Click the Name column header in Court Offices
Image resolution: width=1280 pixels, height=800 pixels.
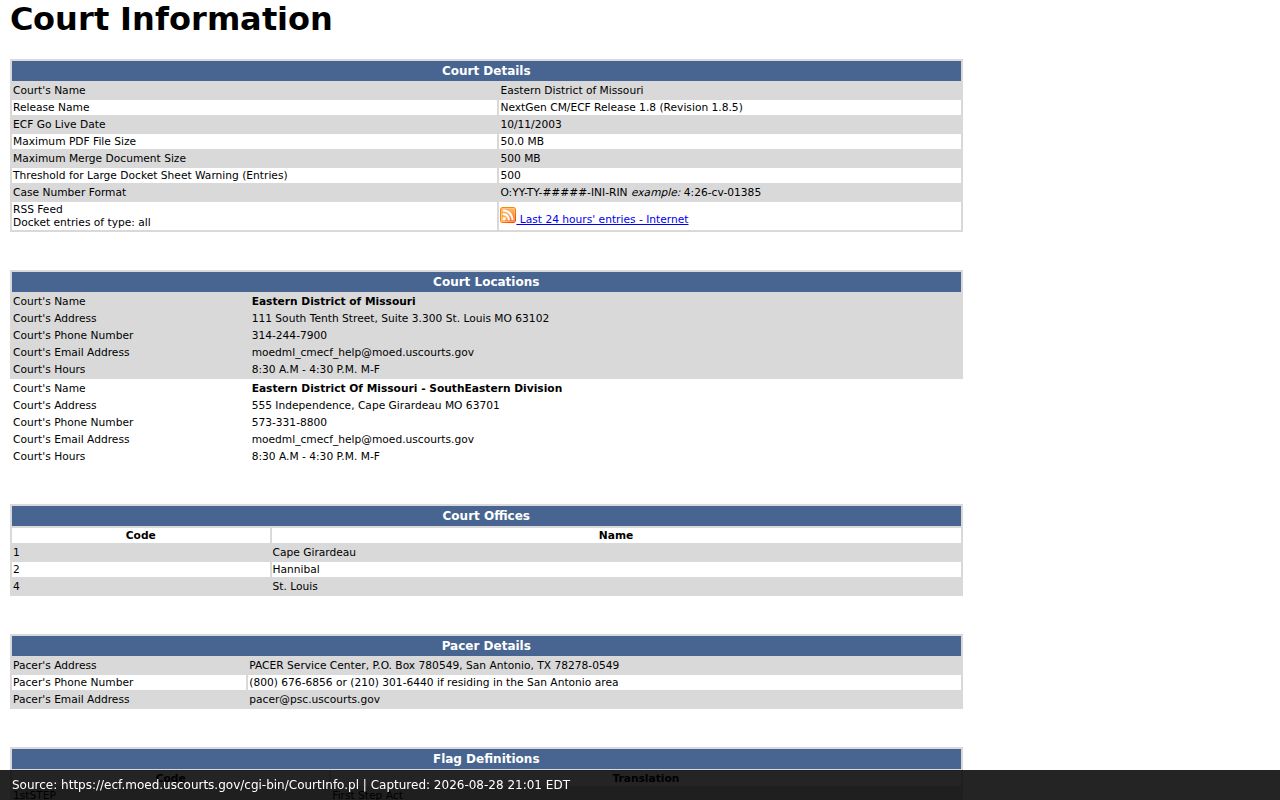tap(616, 535)
